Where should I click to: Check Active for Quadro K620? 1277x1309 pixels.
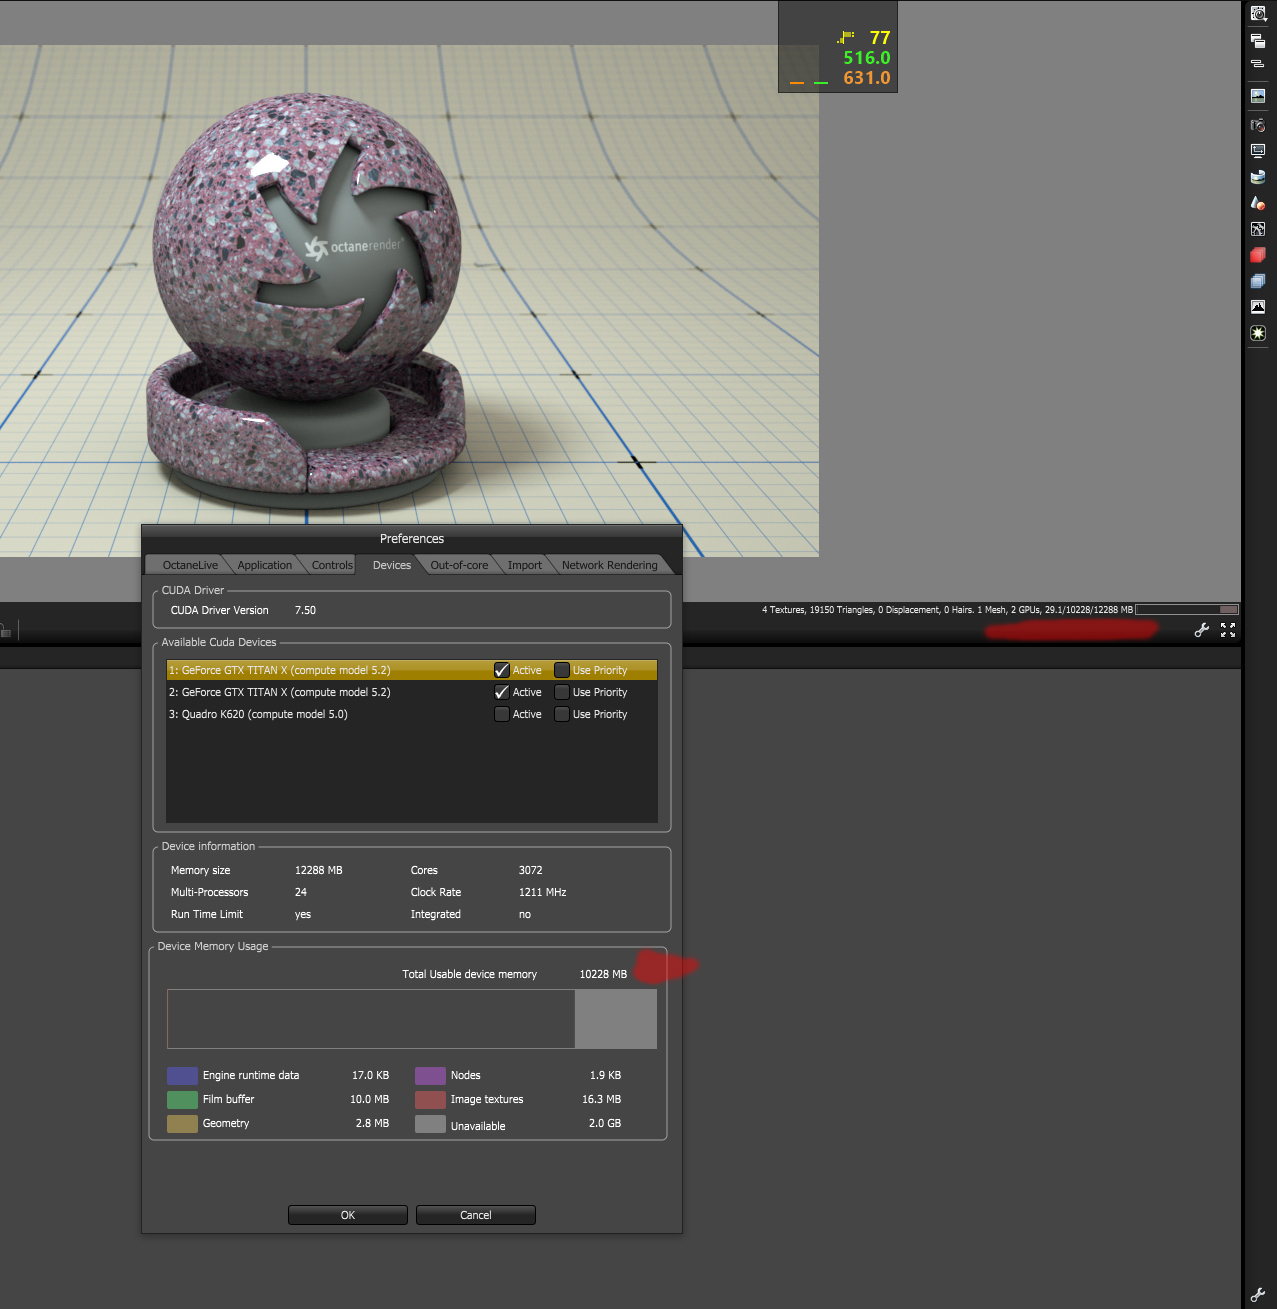[502, 714]
